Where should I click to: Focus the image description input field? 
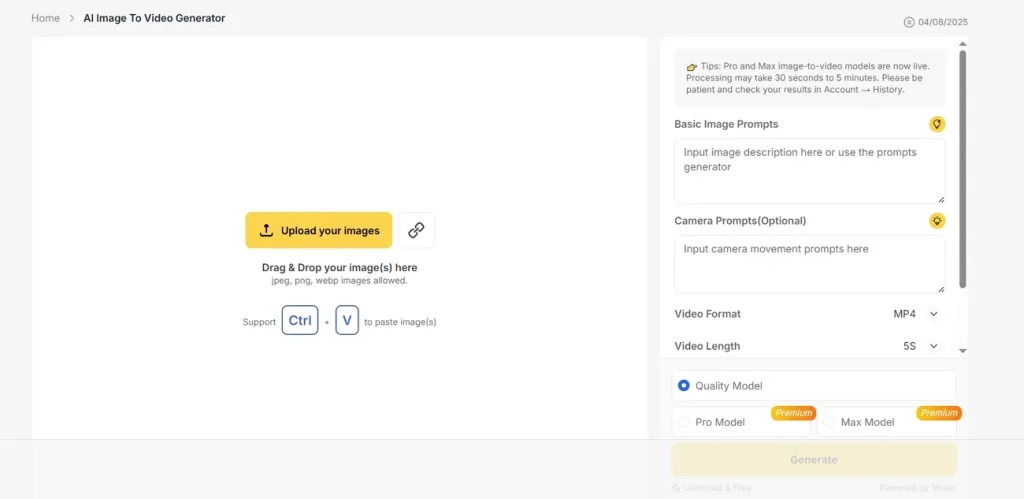click(809, 171)
